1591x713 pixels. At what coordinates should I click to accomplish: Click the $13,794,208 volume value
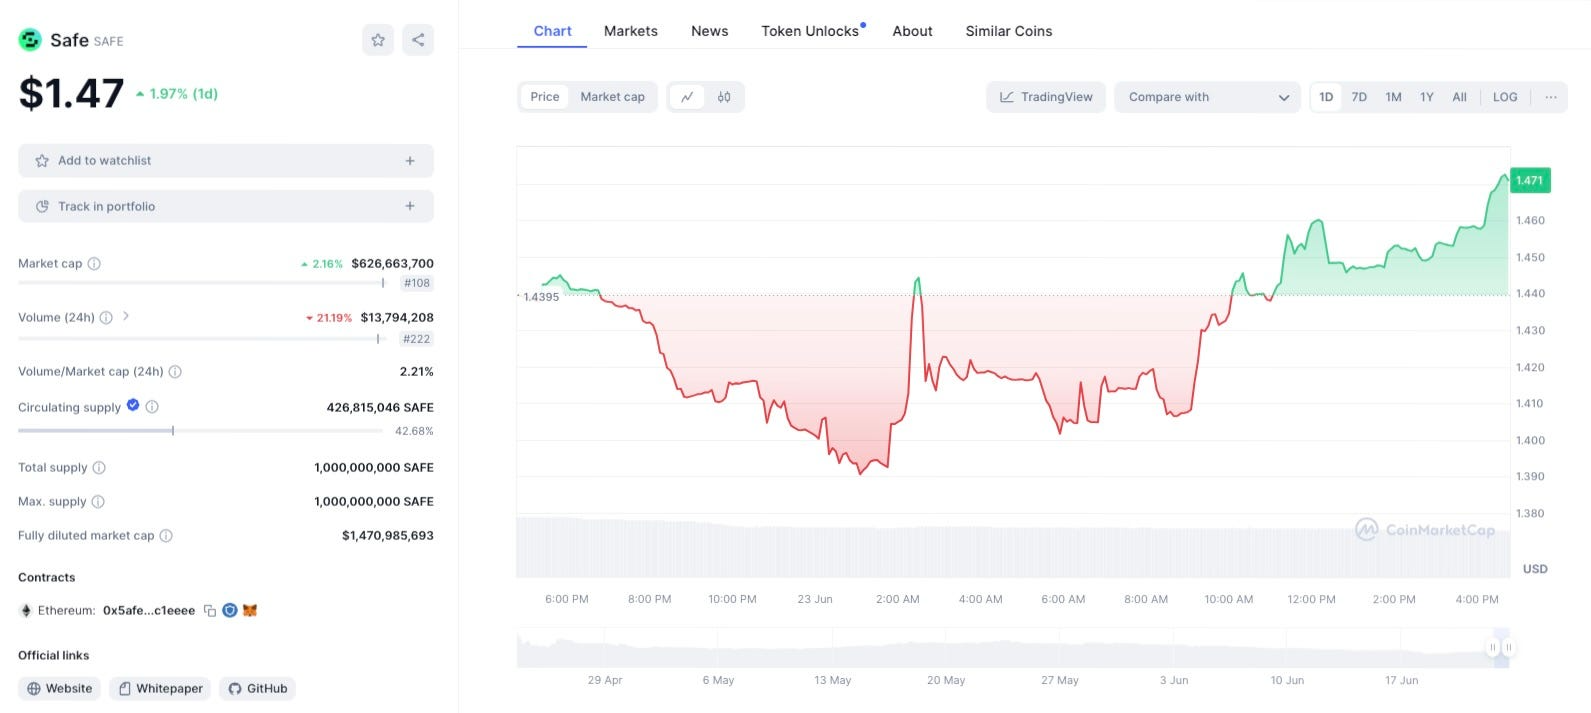(397, 318)
